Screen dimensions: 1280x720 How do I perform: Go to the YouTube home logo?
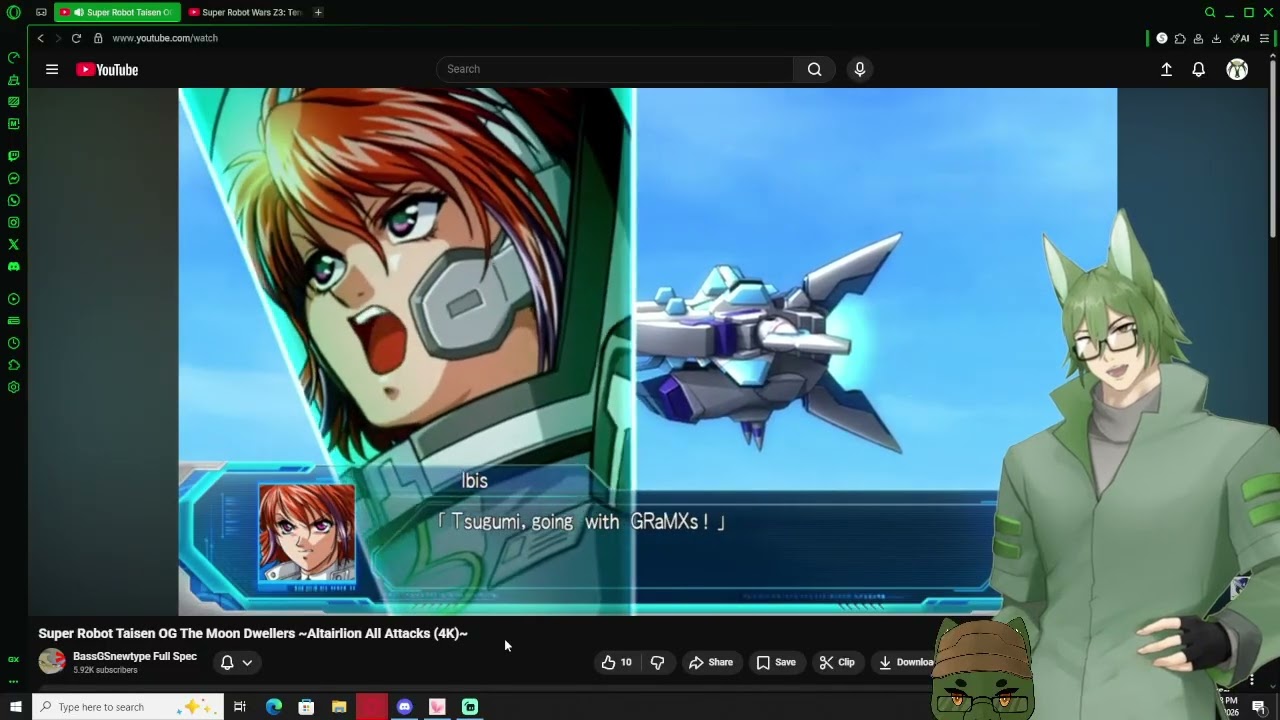pos(107,69)
